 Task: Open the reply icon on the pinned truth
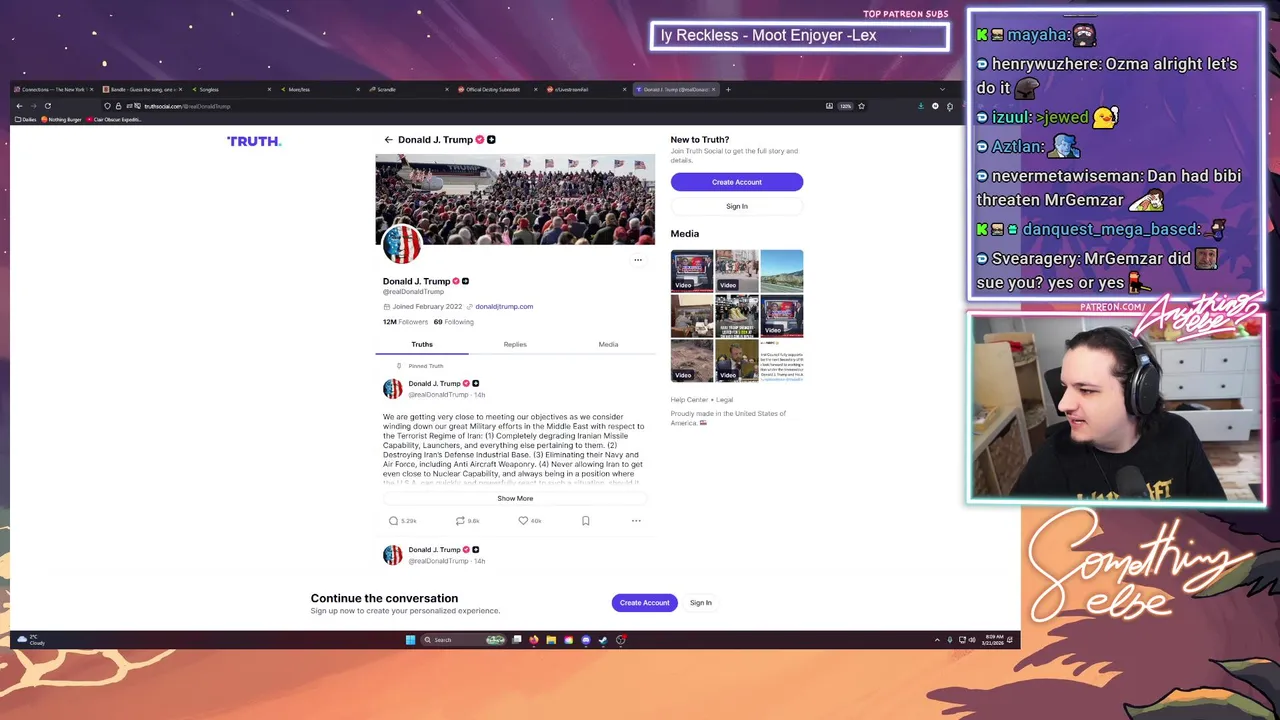pos(393,521)
